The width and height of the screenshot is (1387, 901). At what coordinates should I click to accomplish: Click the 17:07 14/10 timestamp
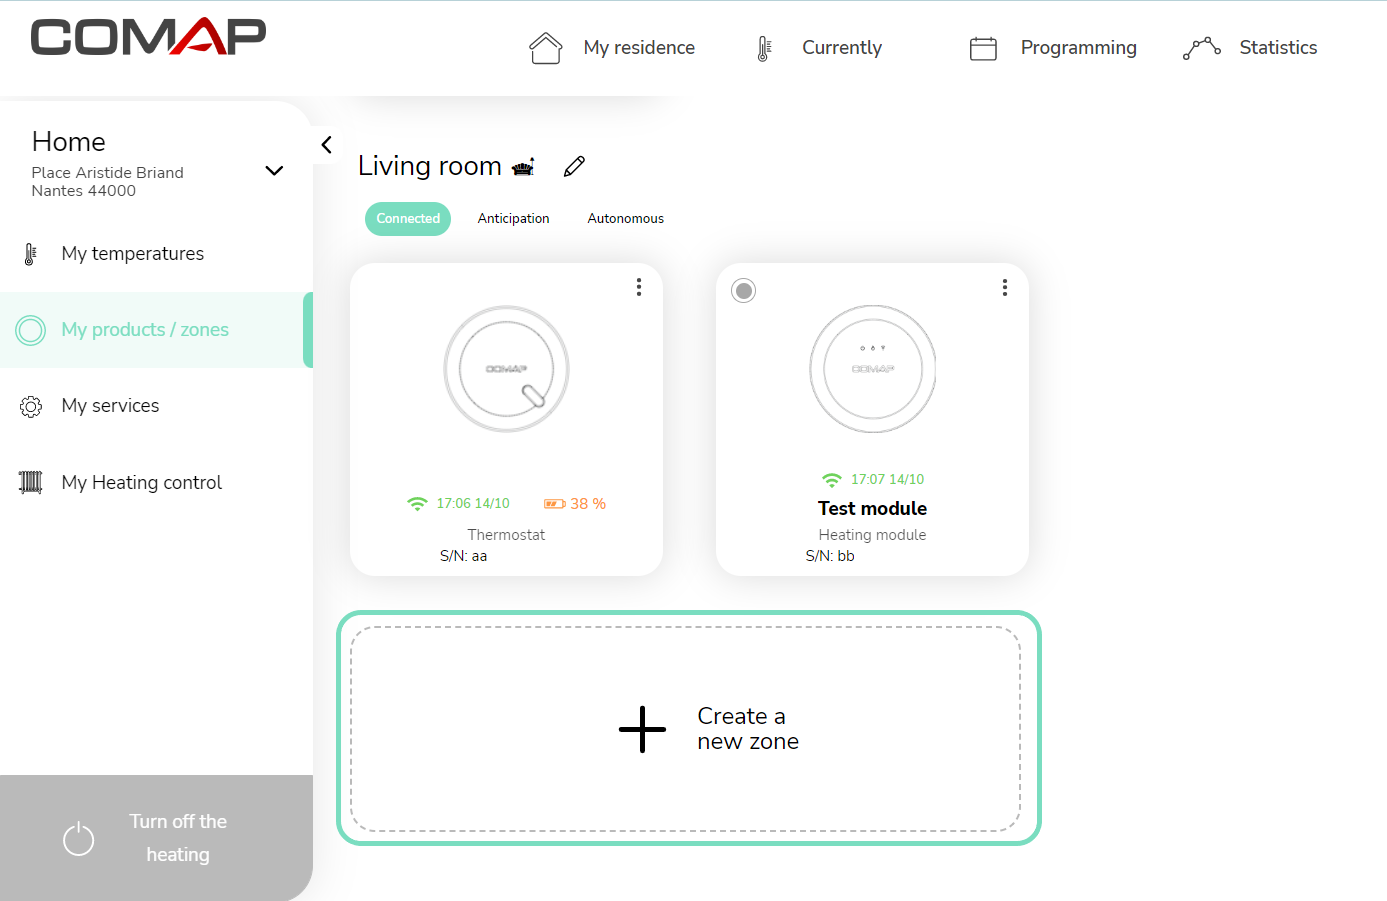pyautogui.click(x=888, y=480)
